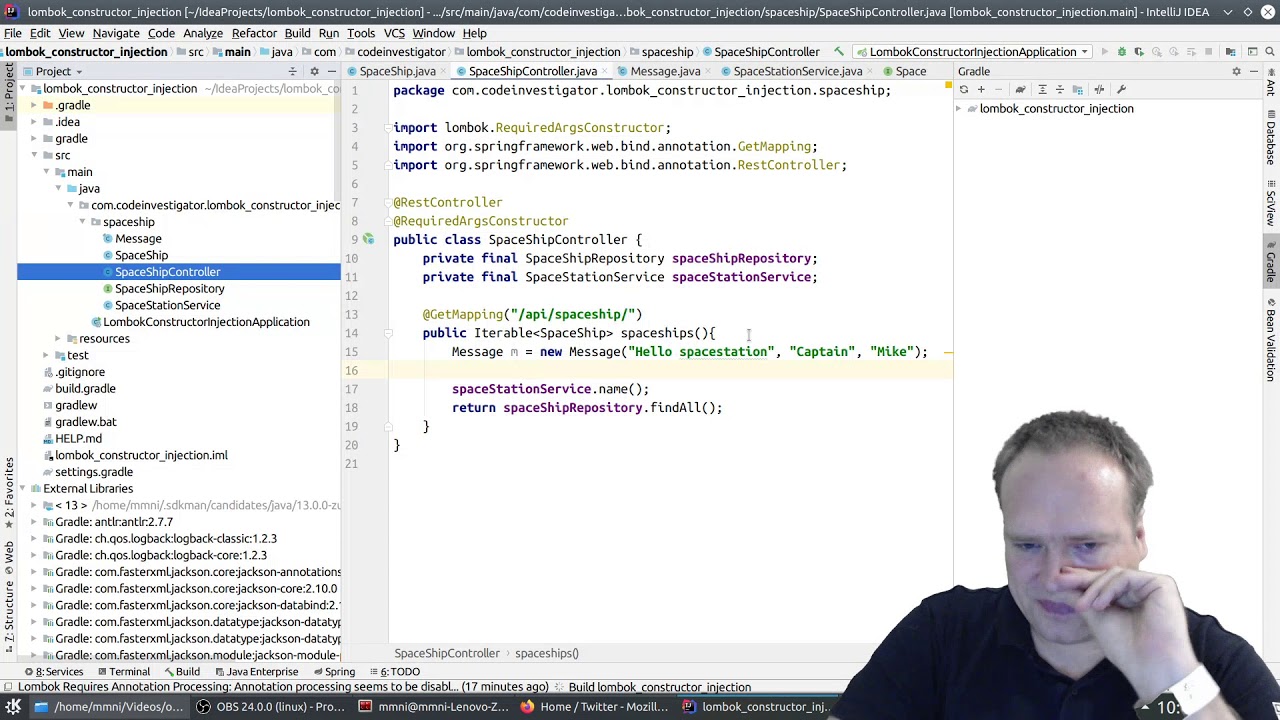This screenshot has height=720, width=1280.
Task: Open the File menu
Action: [x=13, y=33]
